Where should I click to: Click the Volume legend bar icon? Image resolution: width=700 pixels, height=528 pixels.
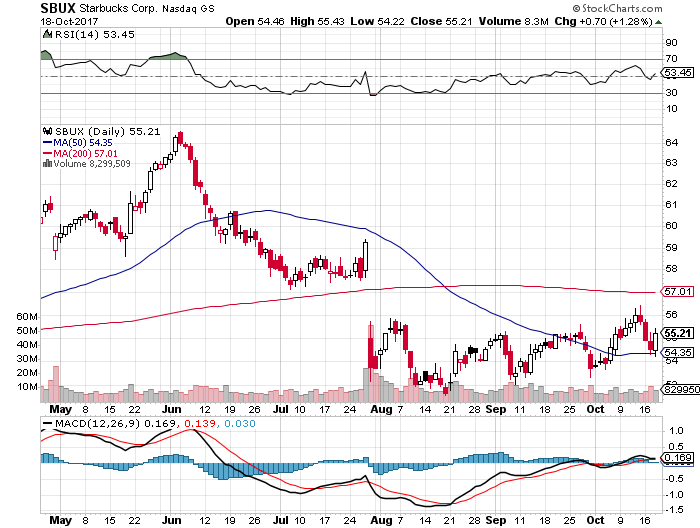45,163
